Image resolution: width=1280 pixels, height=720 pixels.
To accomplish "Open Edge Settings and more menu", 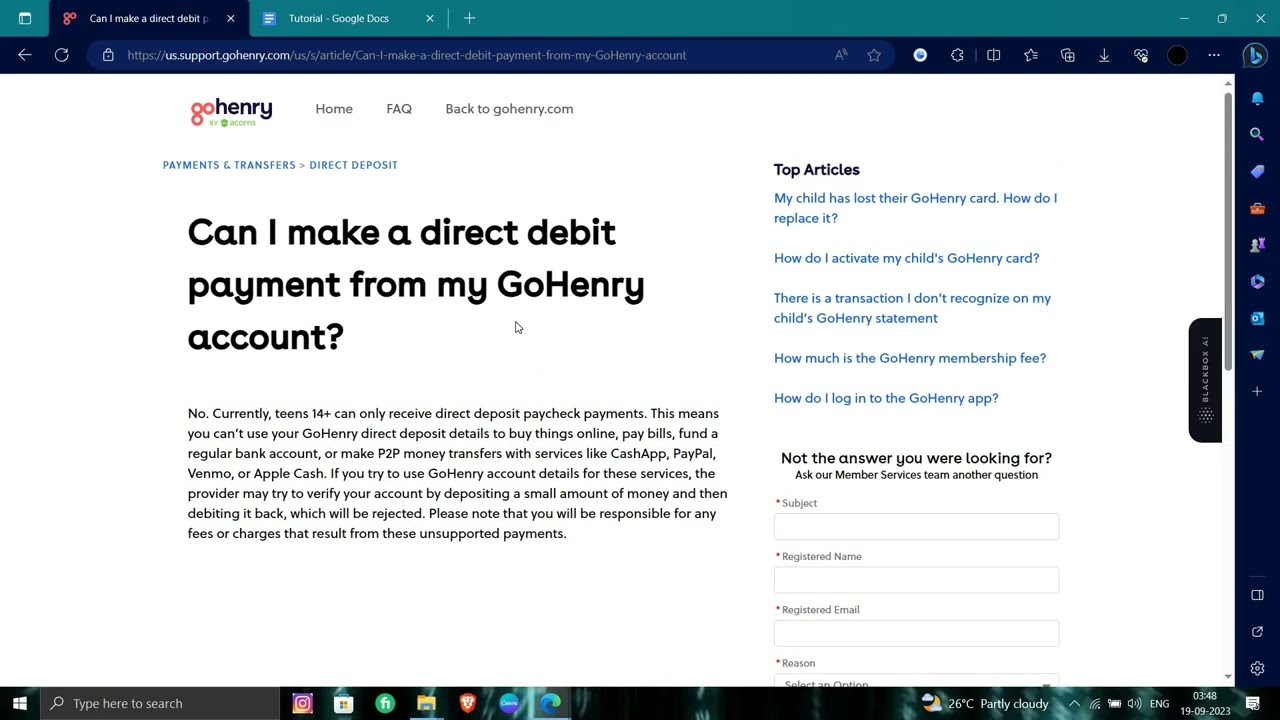I will 1214,55.
